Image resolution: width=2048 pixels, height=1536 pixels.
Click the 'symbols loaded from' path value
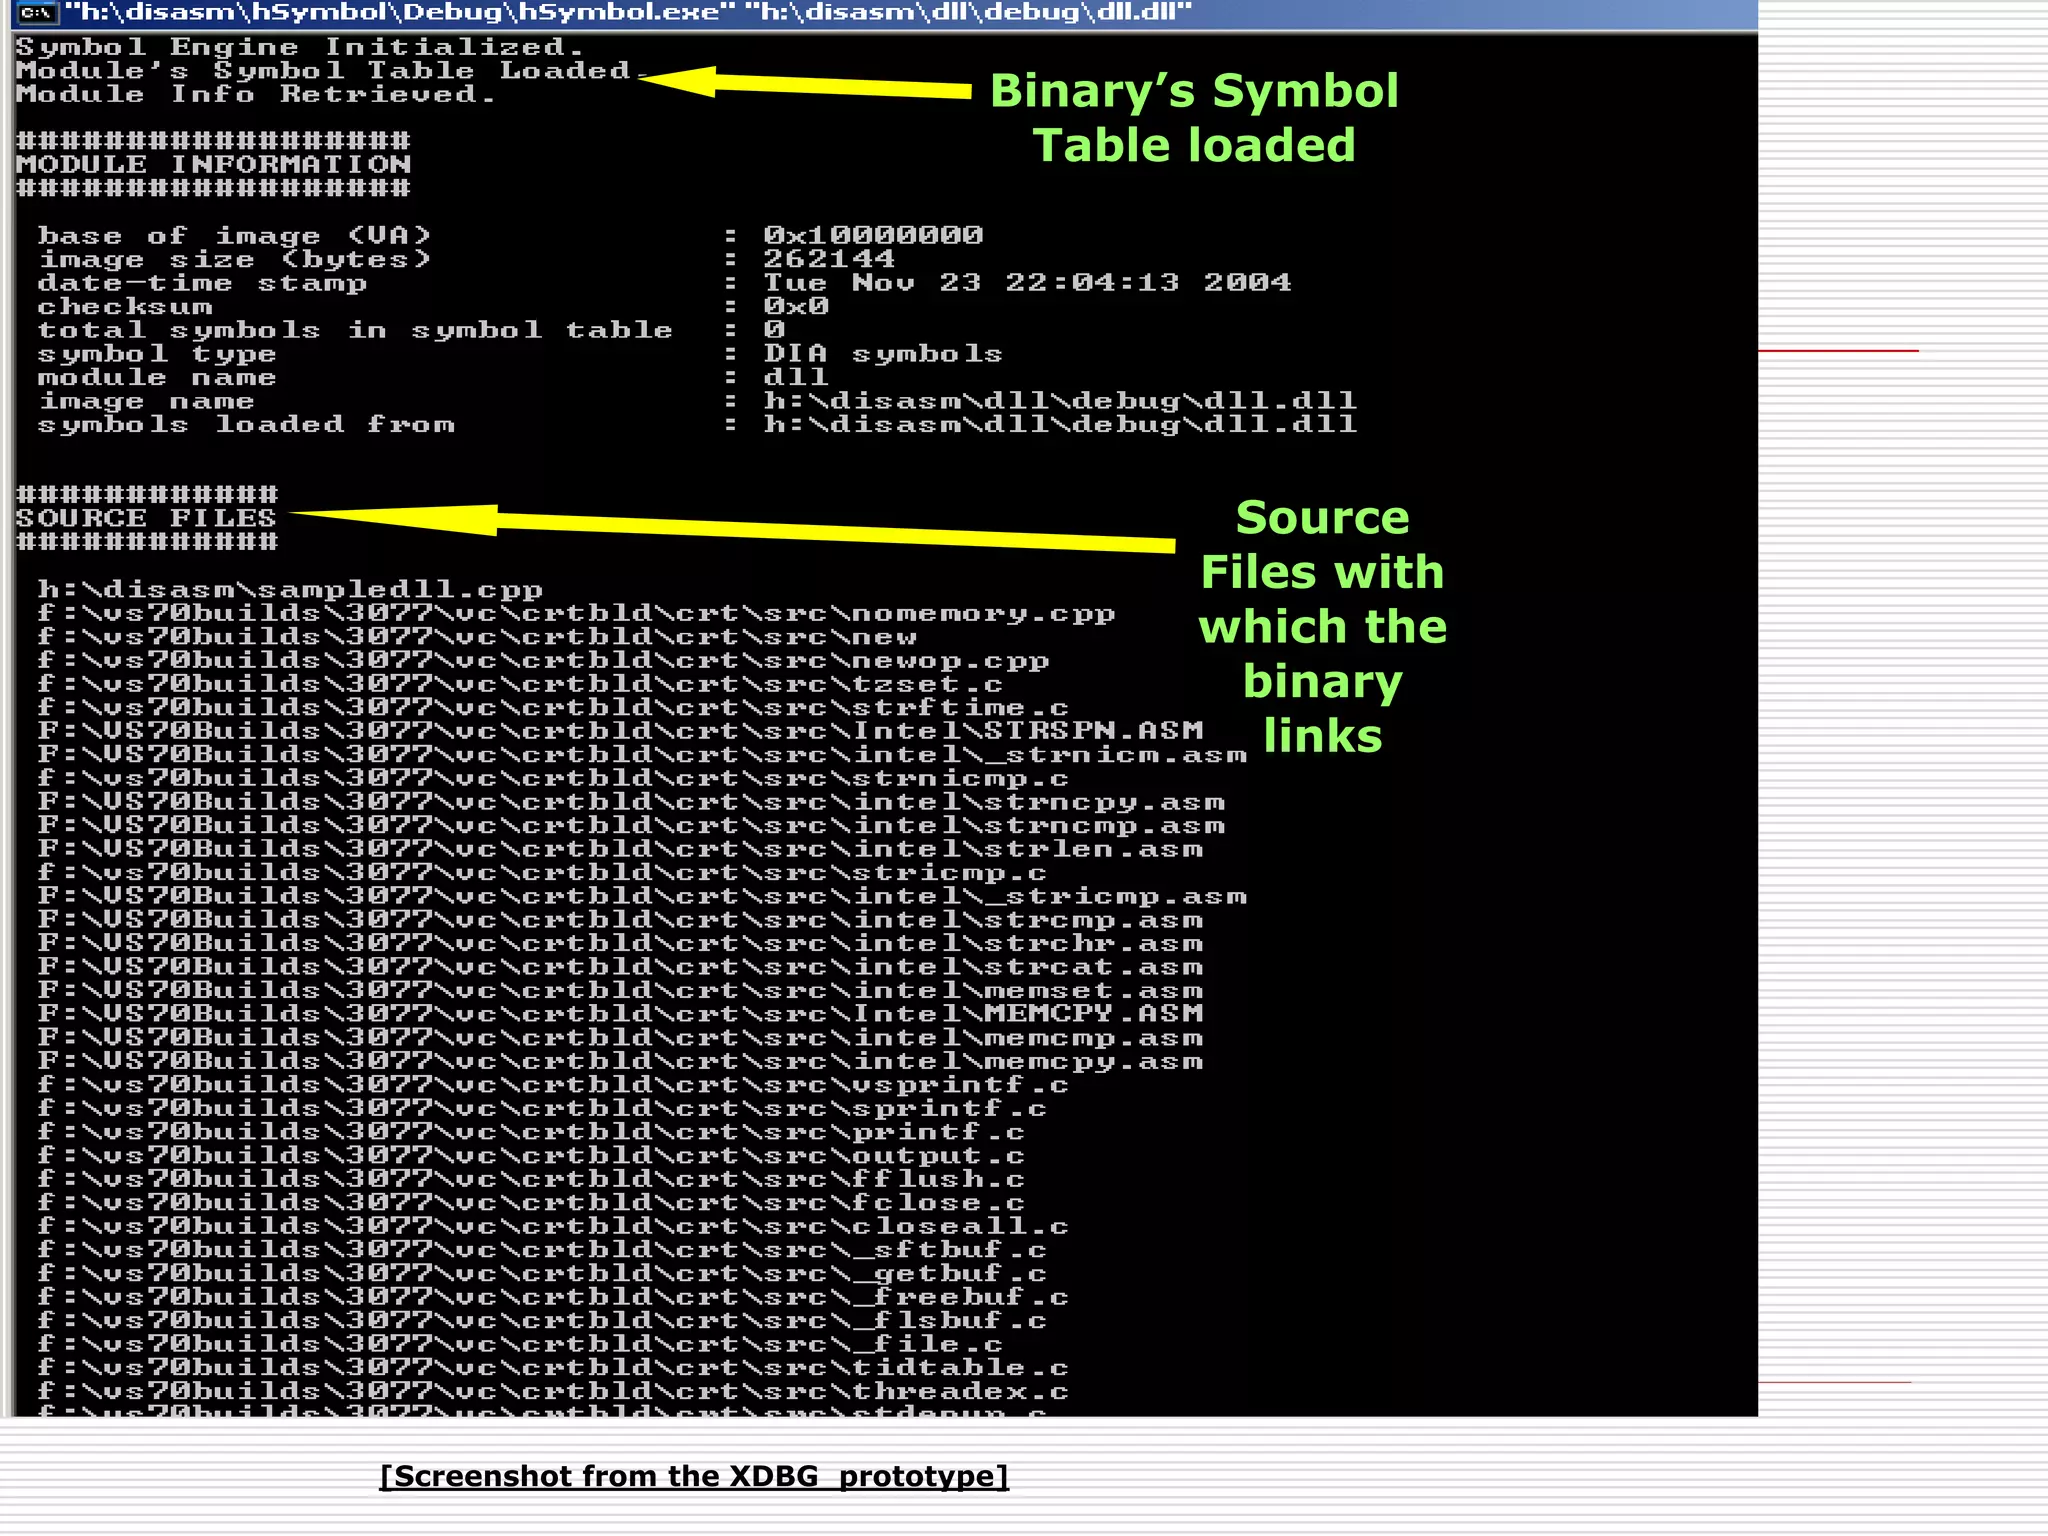(x=1060, y=425)
